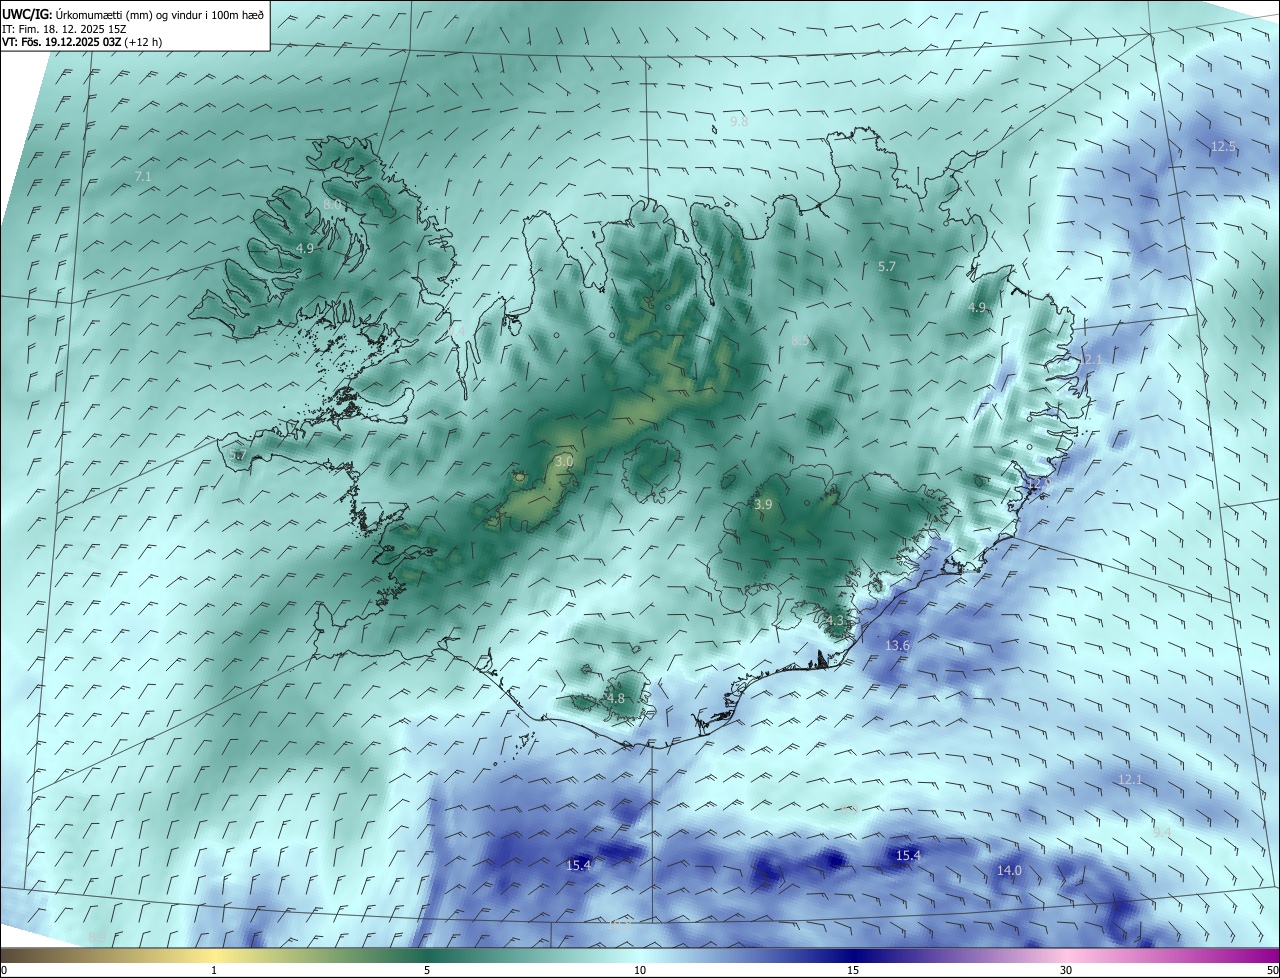Click the 14.0 value label

click(x=1009, y=870)
